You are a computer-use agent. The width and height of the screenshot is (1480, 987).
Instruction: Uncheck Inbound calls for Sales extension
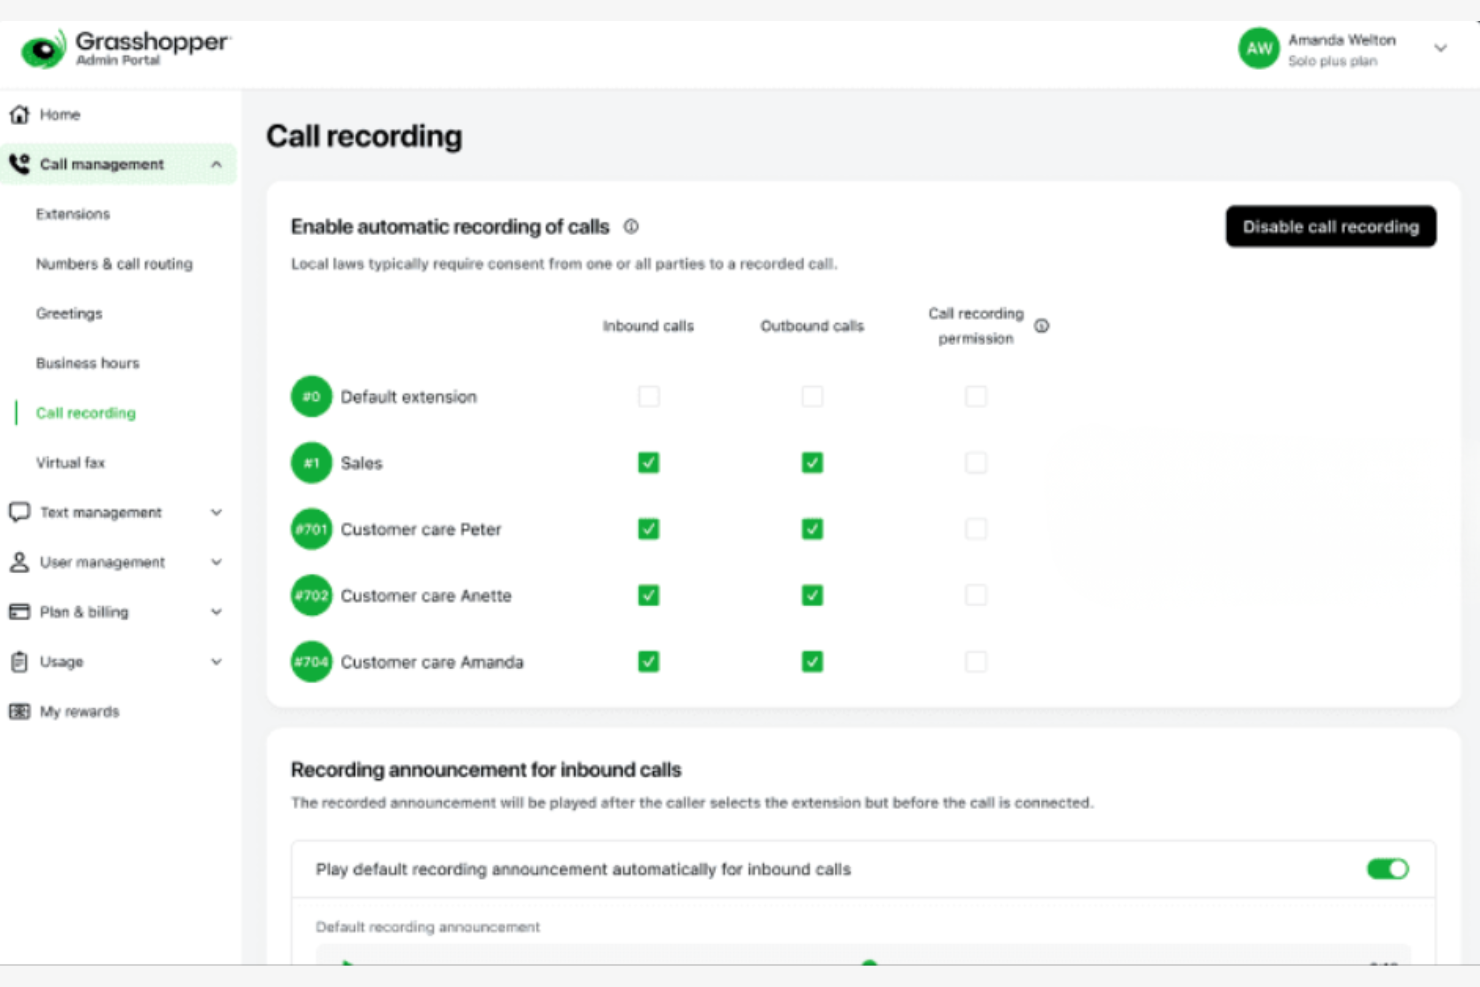[648, 462]
